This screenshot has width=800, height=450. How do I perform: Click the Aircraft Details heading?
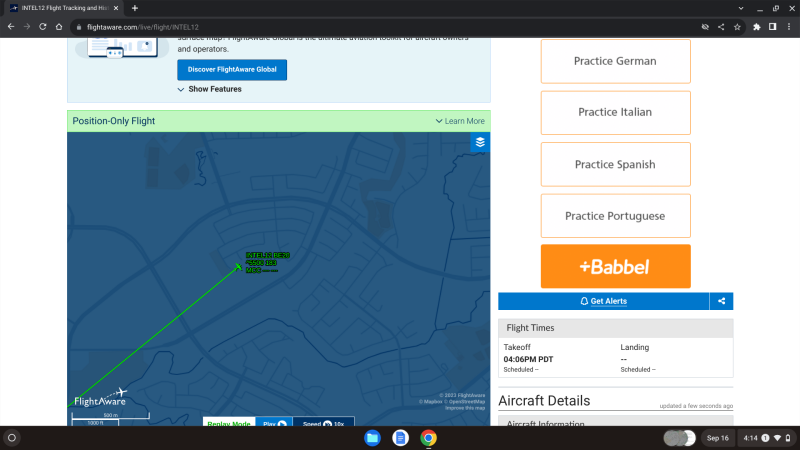544,401
